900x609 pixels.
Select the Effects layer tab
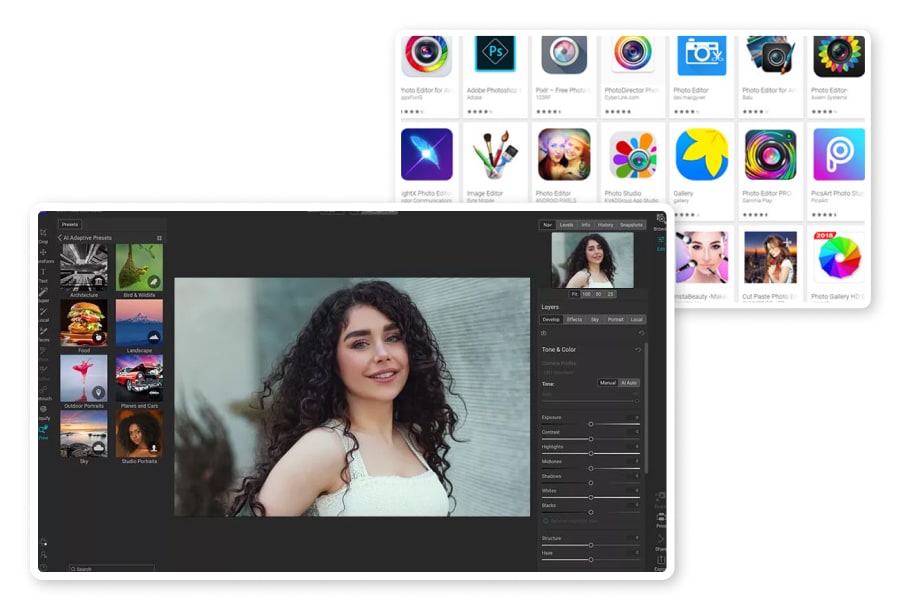(574, 319)
